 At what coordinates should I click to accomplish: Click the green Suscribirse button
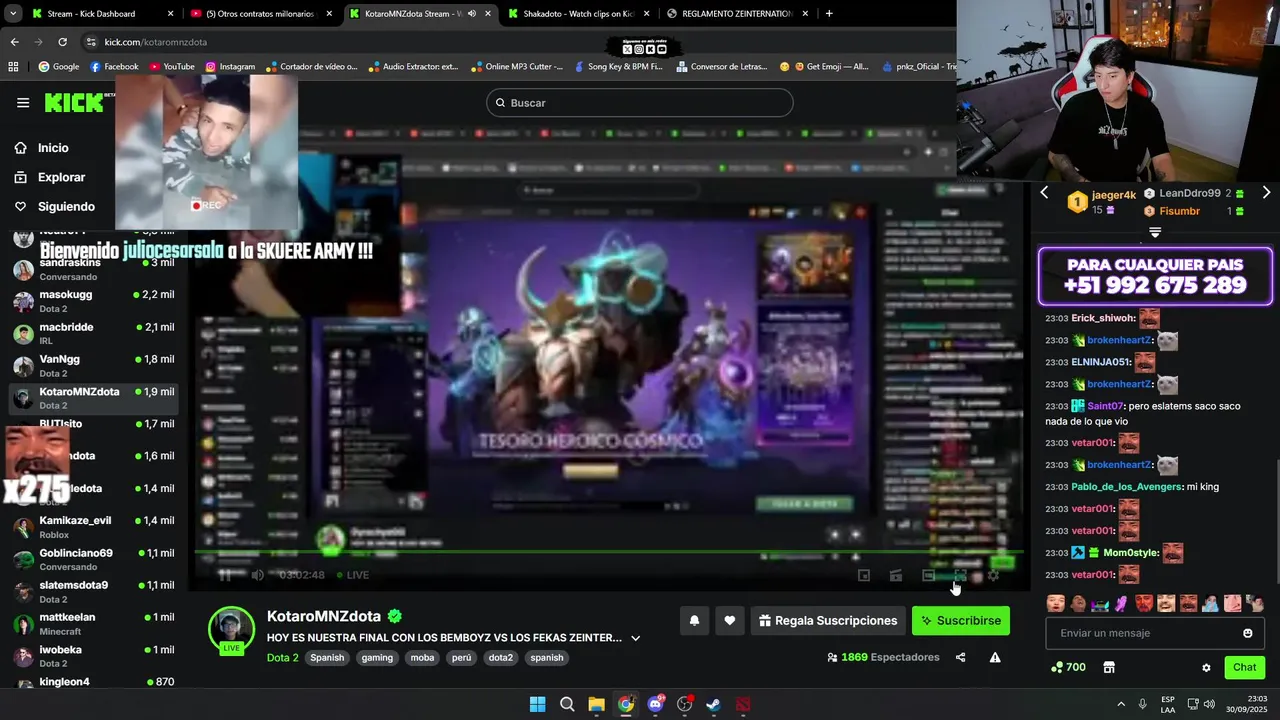click(x=961, y=621)
